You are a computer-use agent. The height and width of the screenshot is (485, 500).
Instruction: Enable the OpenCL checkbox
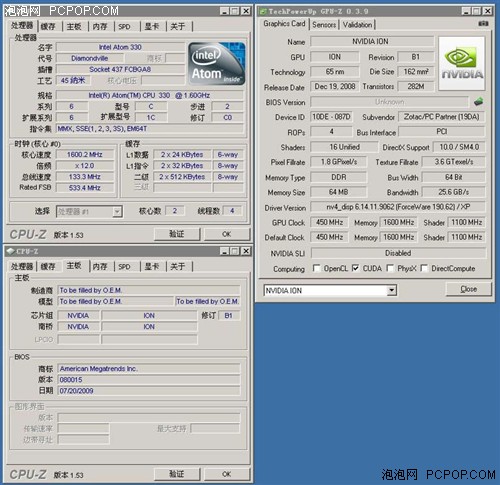coord(317,268)
